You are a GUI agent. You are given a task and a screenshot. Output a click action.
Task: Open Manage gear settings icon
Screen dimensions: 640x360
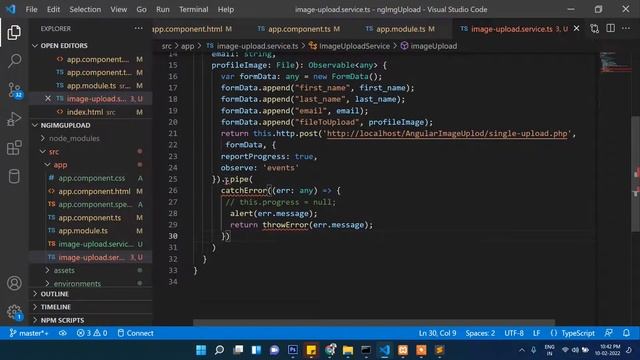tap(14, 312)
